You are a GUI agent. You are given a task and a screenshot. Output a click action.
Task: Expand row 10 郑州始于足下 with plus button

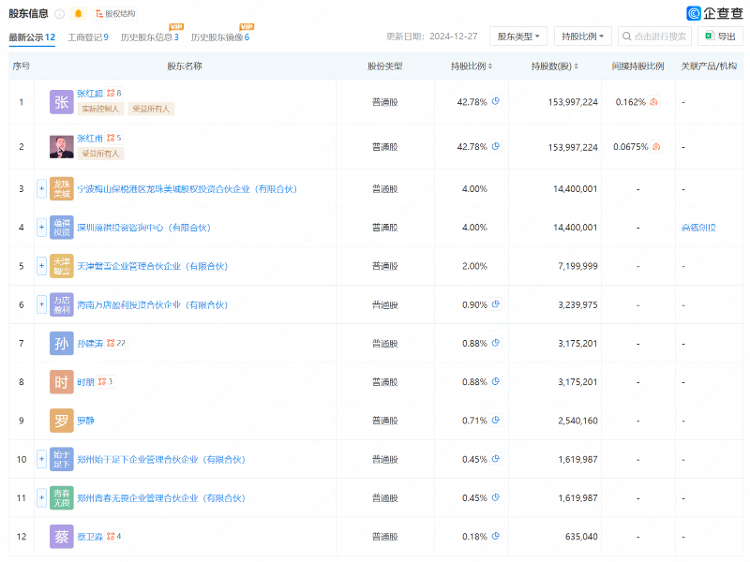[42, 459]
